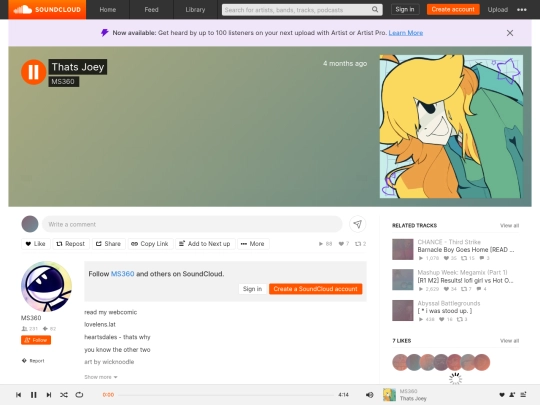This screenshot has width=540, height=405.
Task: Open Lofi girl vs Hot O... track
Action: (465, 280)
